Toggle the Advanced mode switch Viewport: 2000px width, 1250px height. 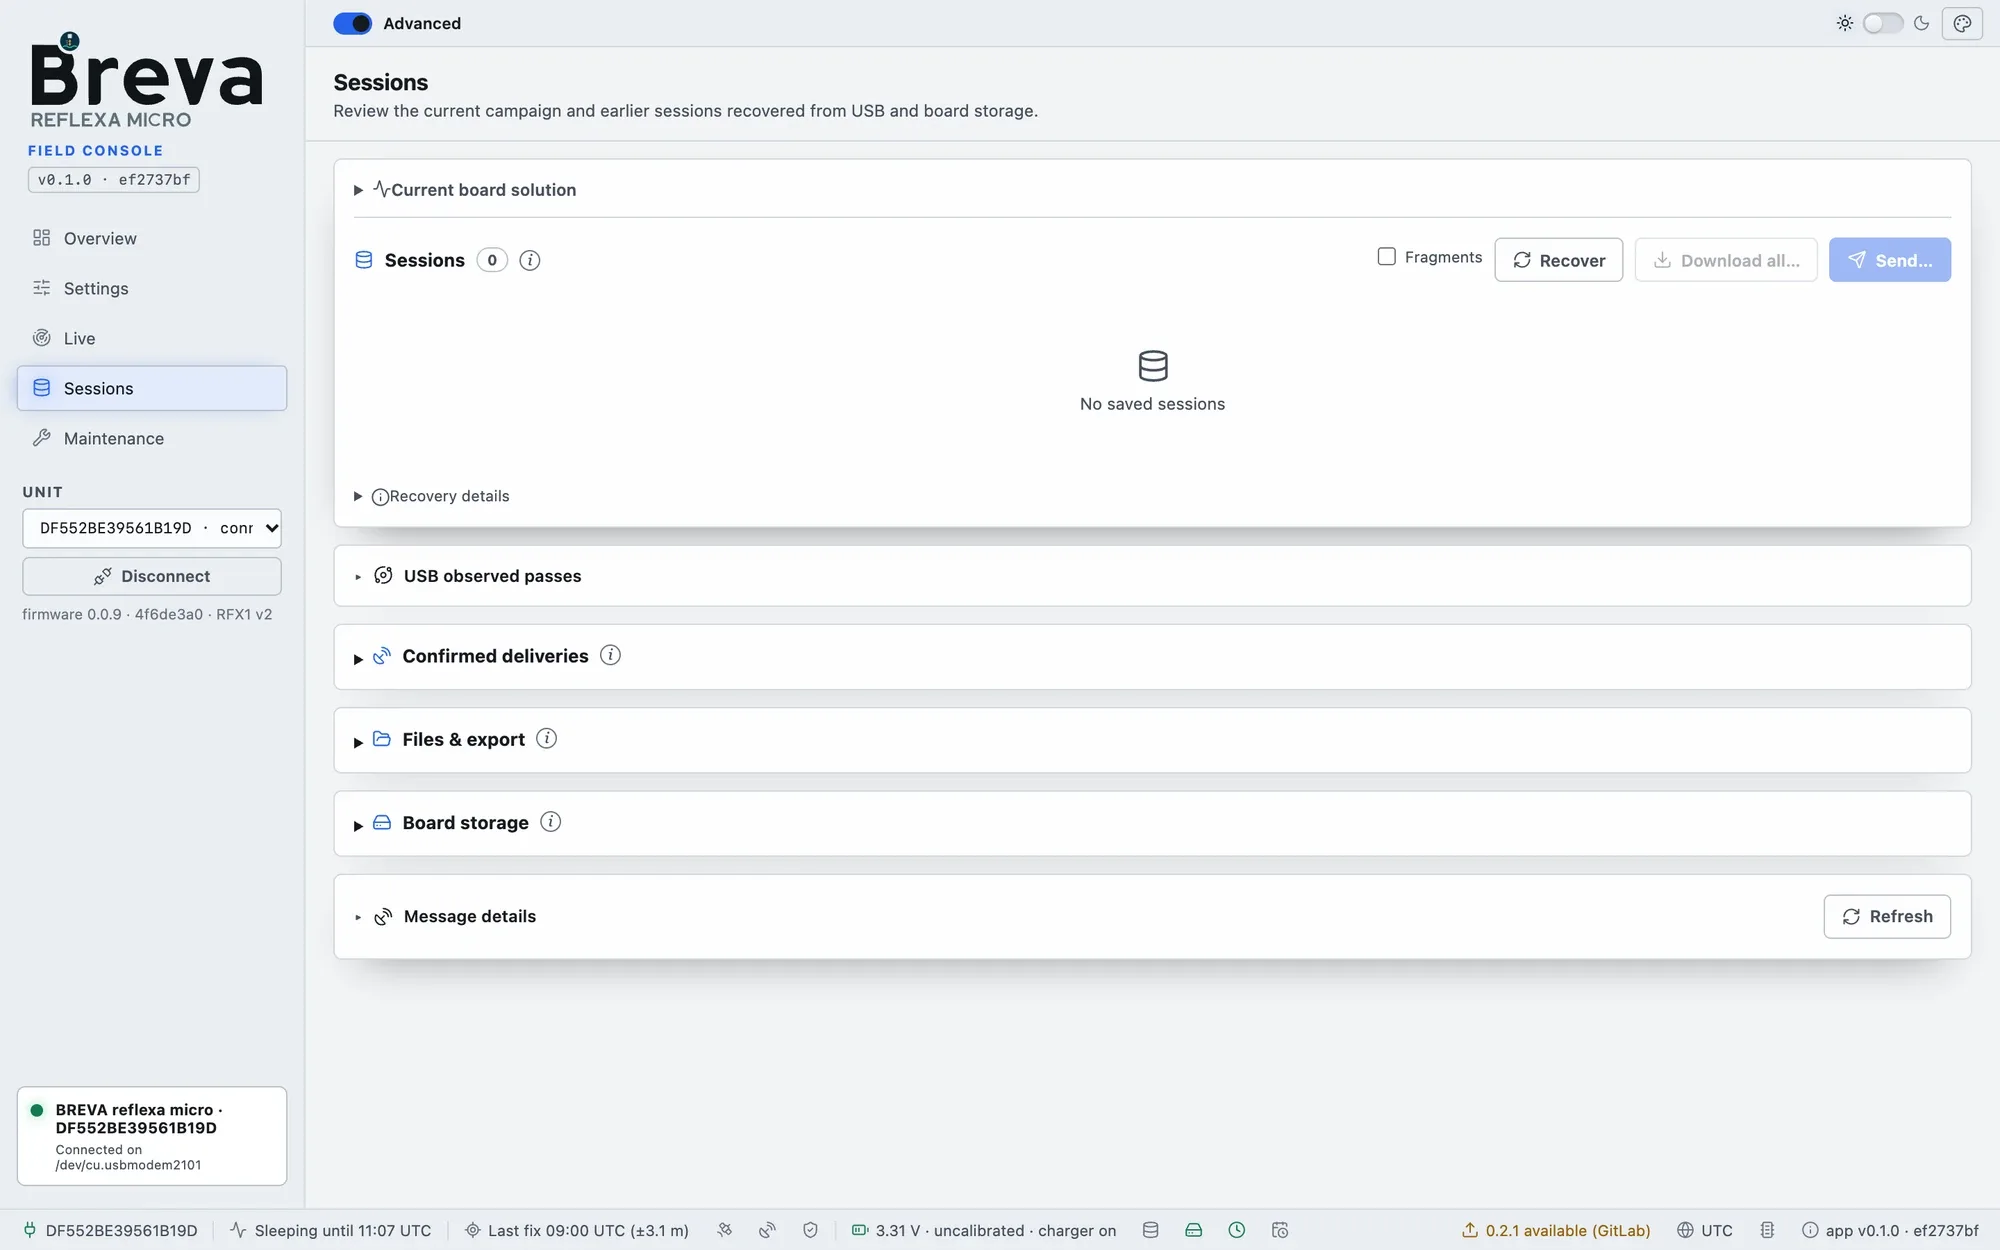click(352, 23)
